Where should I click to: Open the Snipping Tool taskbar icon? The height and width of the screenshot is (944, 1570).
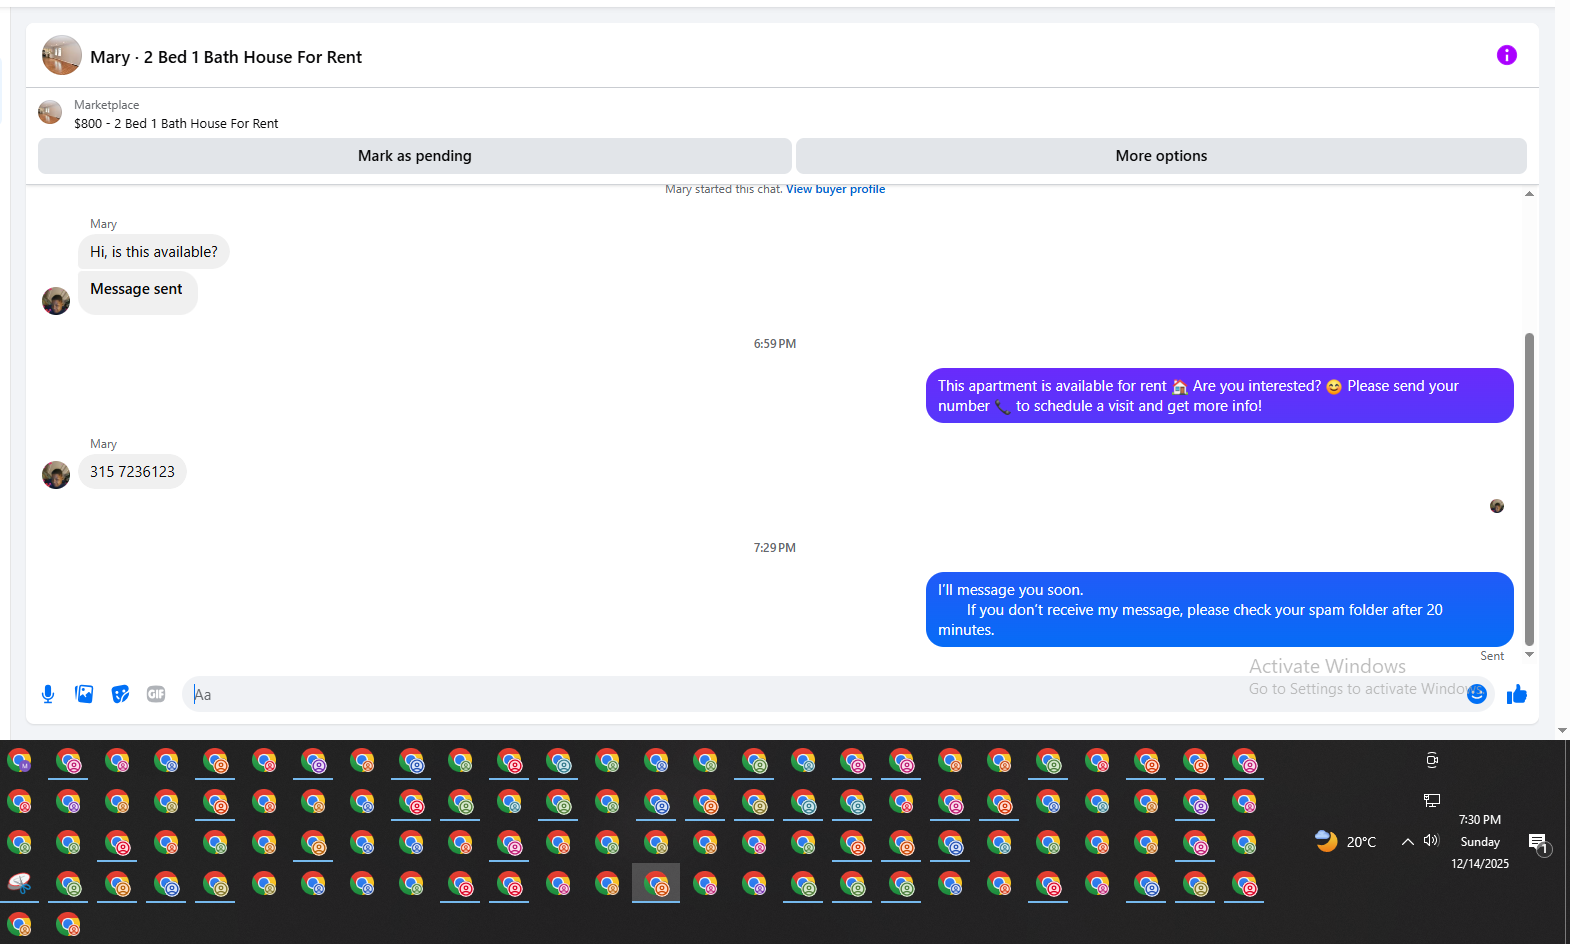20,883
